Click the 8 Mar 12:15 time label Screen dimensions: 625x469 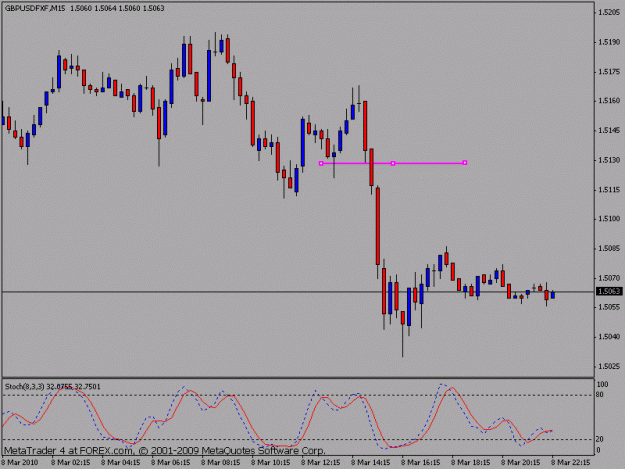coord(320,463)
